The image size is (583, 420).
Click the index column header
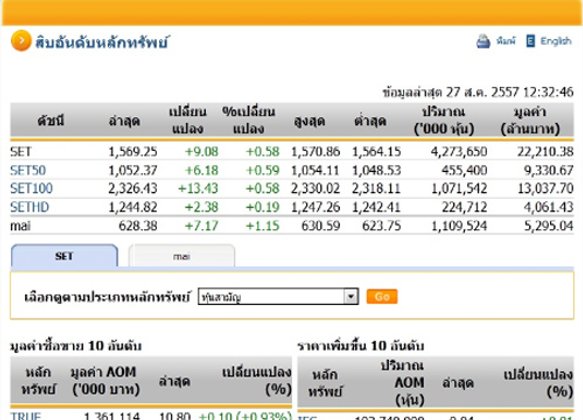51,121
